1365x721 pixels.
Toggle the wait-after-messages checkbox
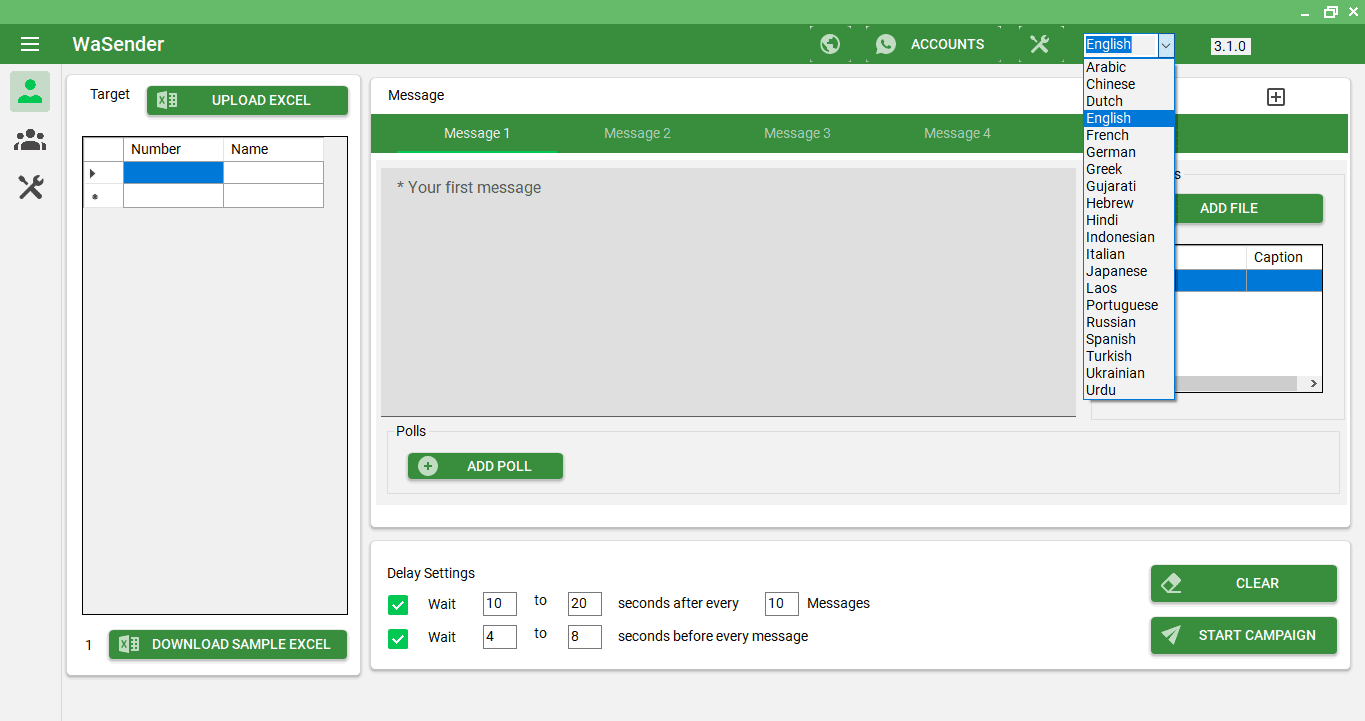(x=398, y=604)
